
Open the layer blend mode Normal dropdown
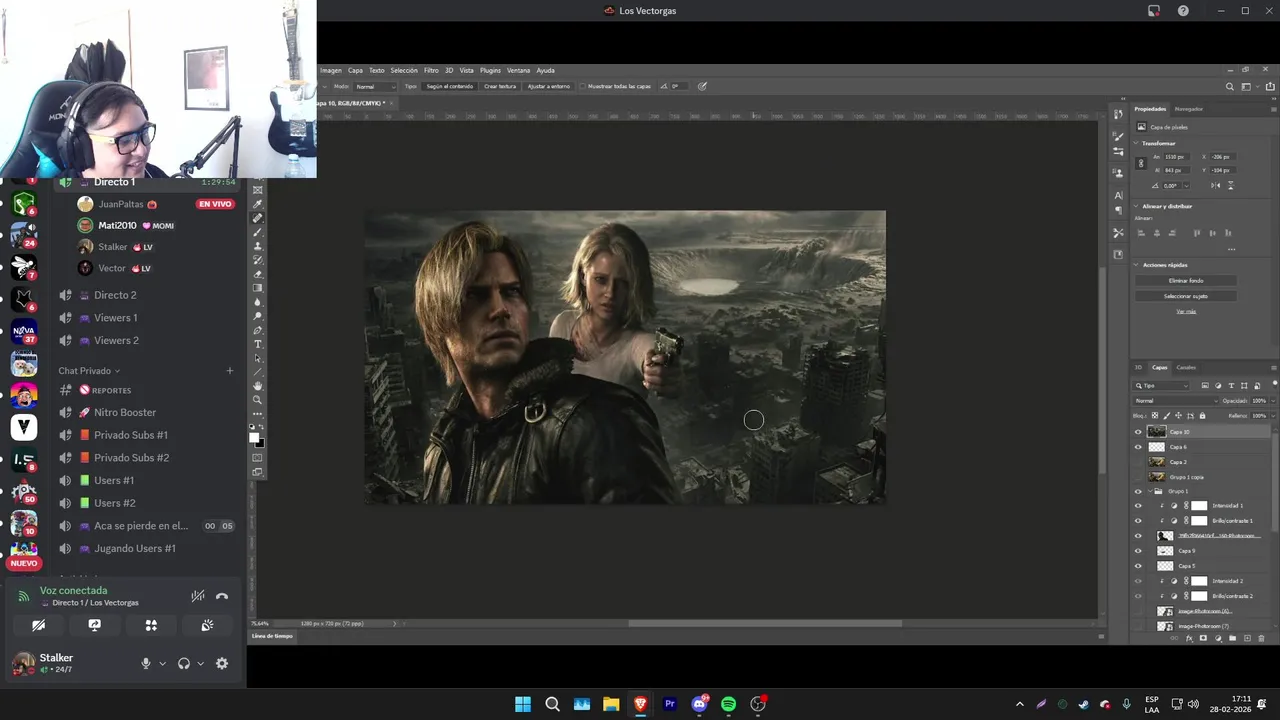1174,401
